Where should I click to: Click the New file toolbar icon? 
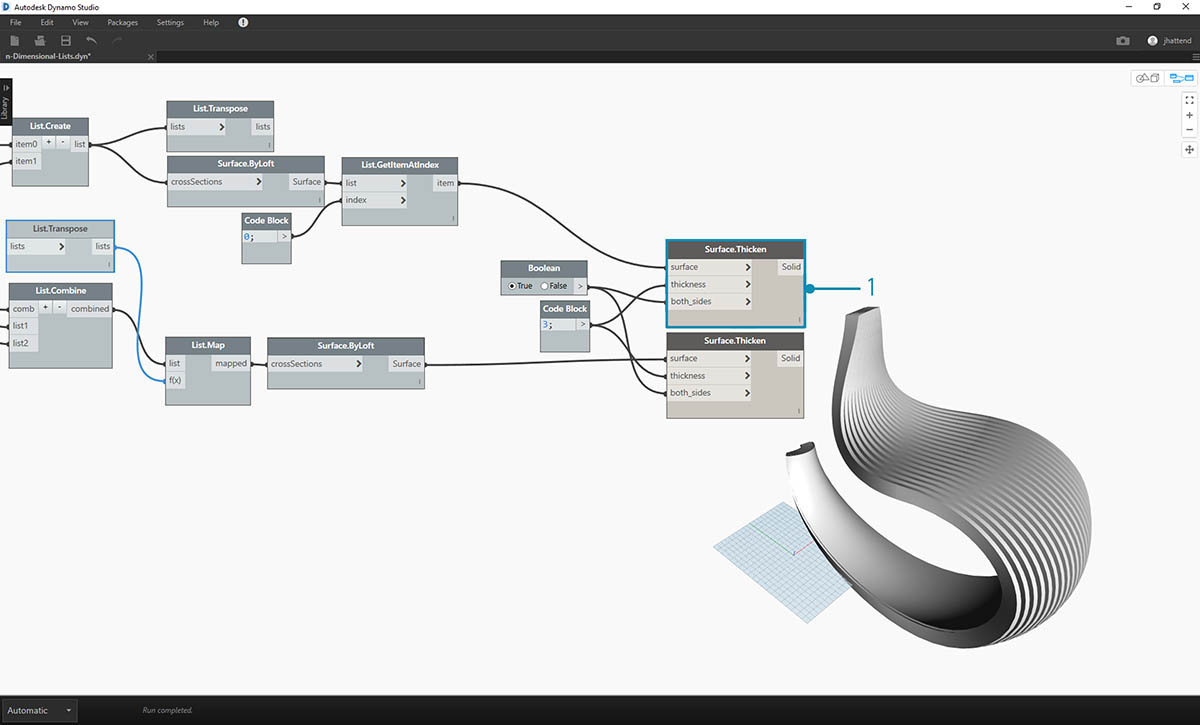pos(15,40)
